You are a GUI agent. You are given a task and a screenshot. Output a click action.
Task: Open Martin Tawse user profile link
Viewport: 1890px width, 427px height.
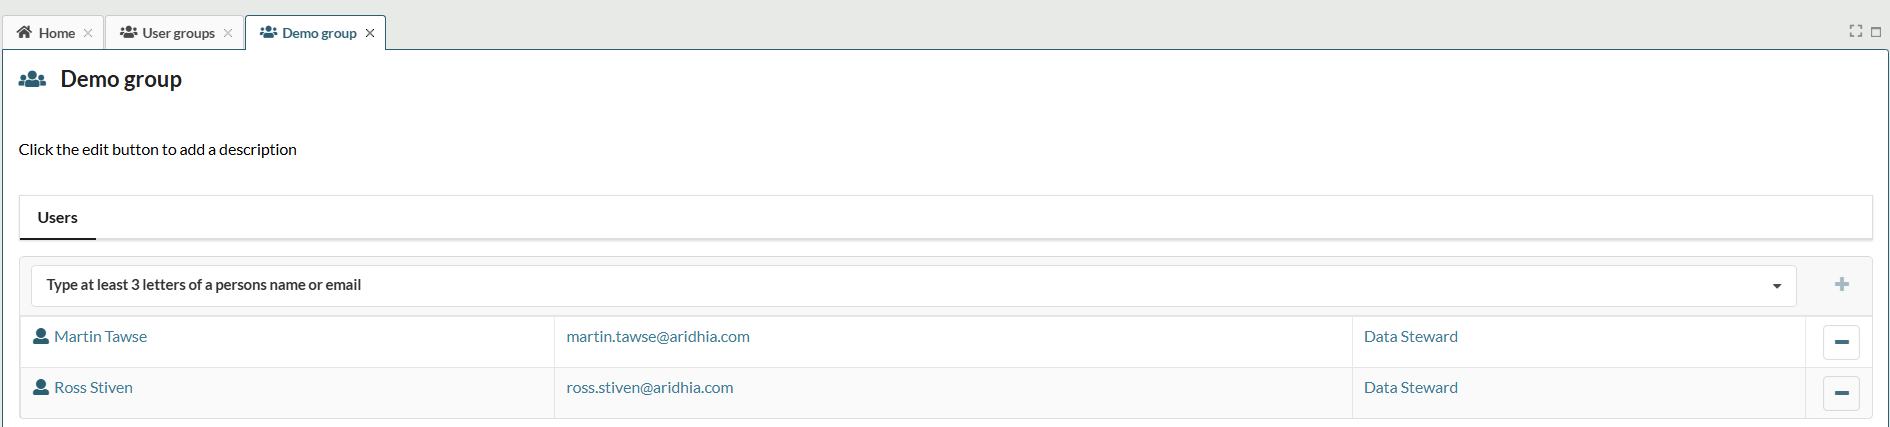coord(101,337)
